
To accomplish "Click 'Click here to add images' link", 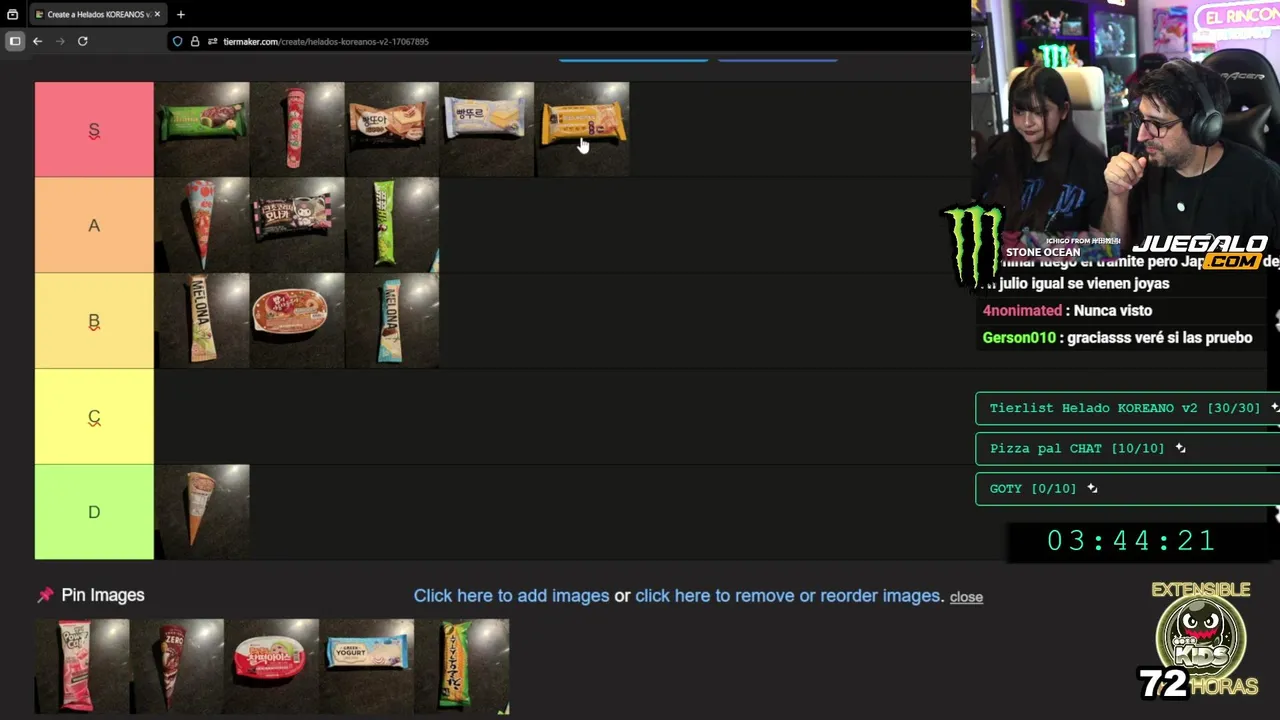I will (x=511, y=596).
